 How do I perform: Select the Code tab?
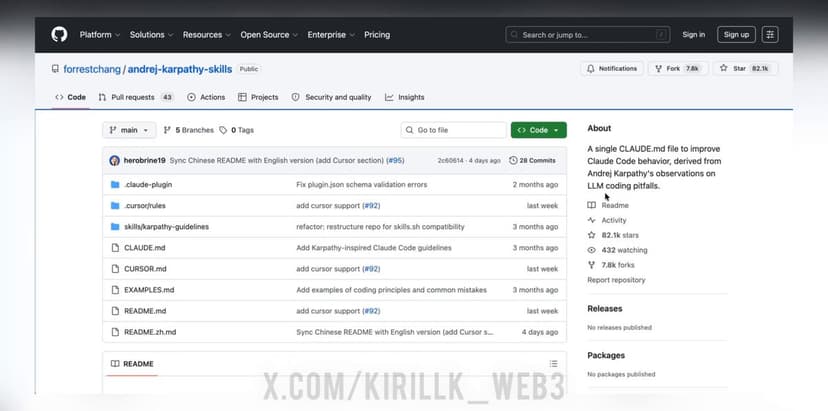coord(70,97)
